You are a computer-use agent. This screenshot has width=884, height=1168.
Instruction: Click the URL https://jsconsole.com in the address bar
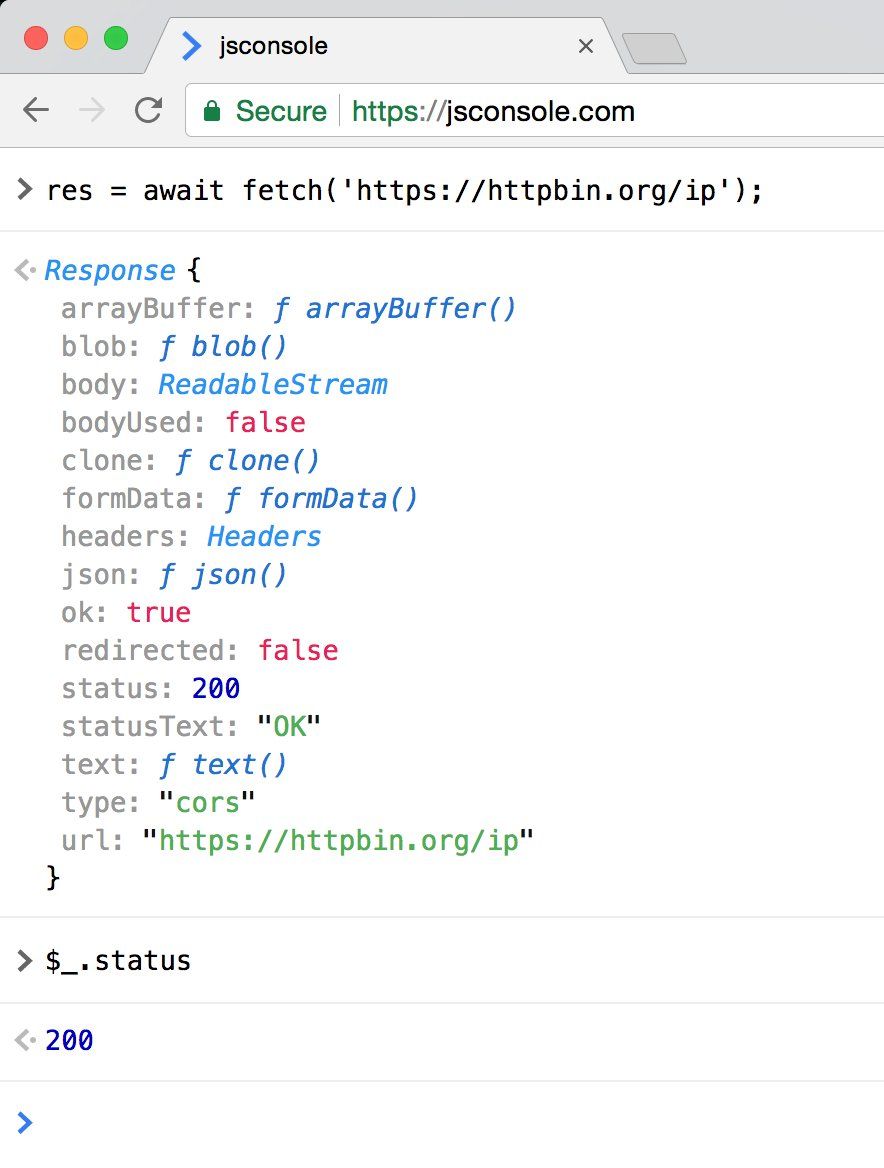click(x=493, y=111)
